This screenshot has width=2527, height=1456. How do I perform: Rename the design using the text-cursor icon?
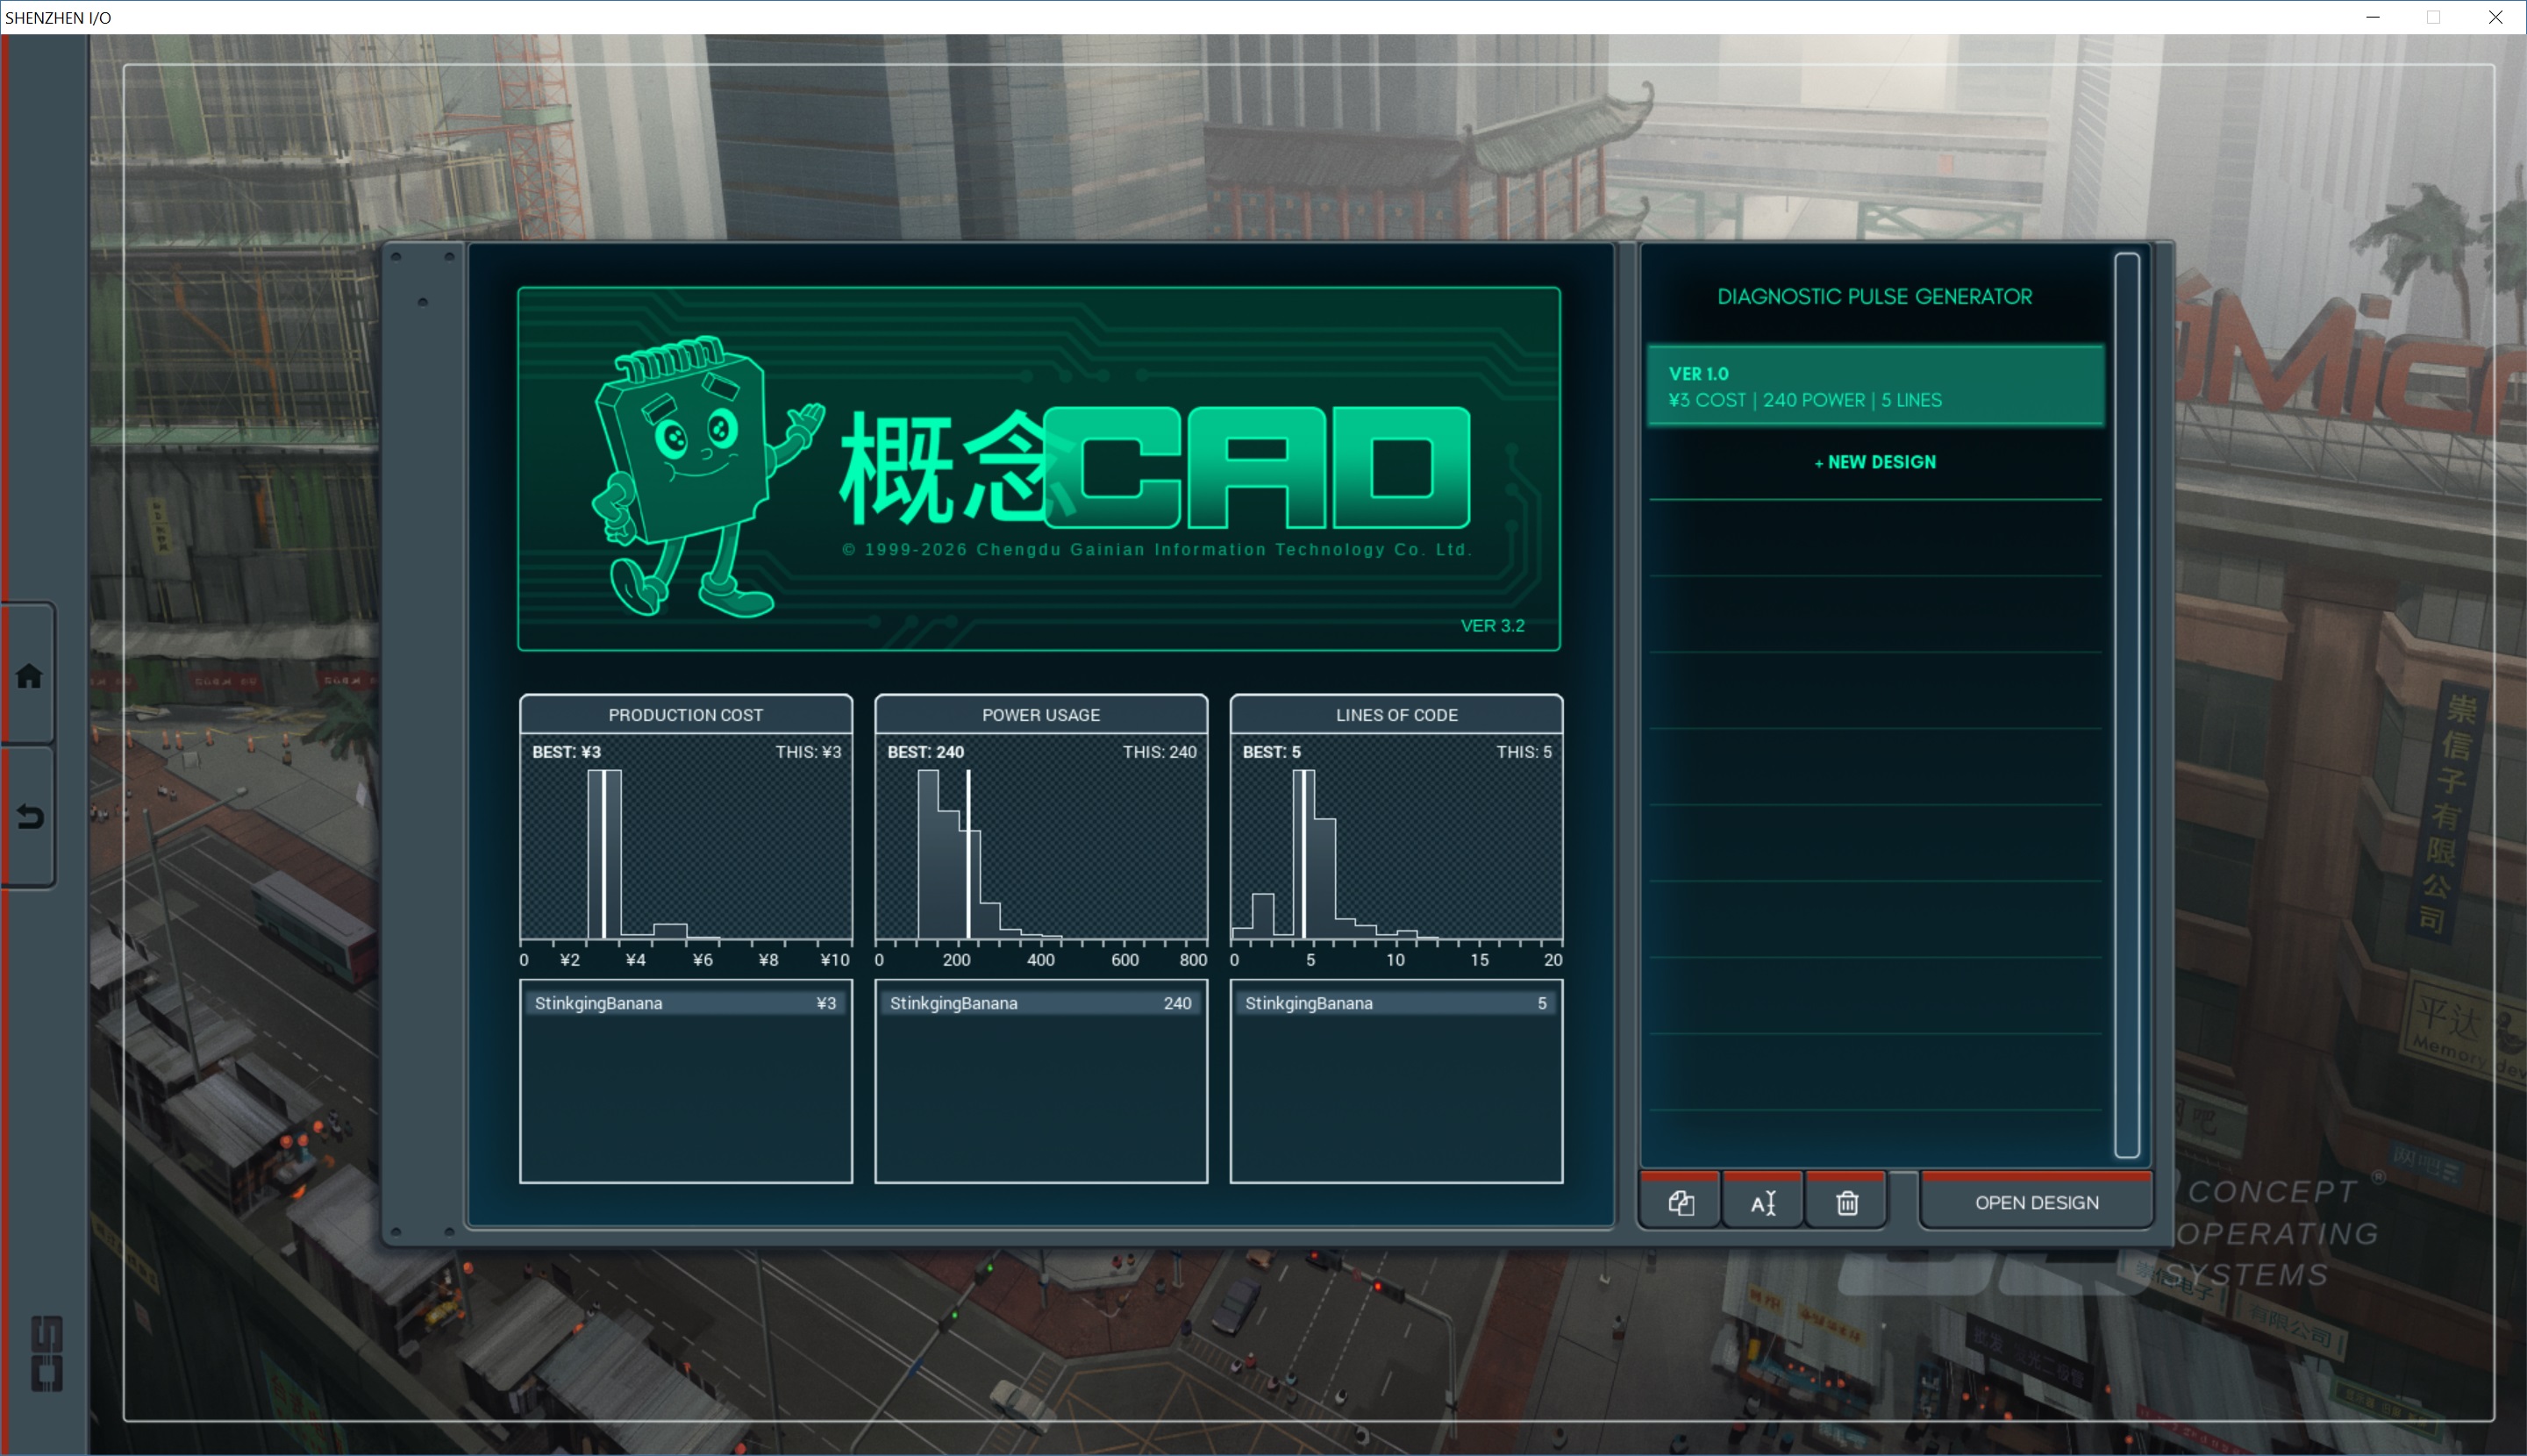tap(1763, 1203)
